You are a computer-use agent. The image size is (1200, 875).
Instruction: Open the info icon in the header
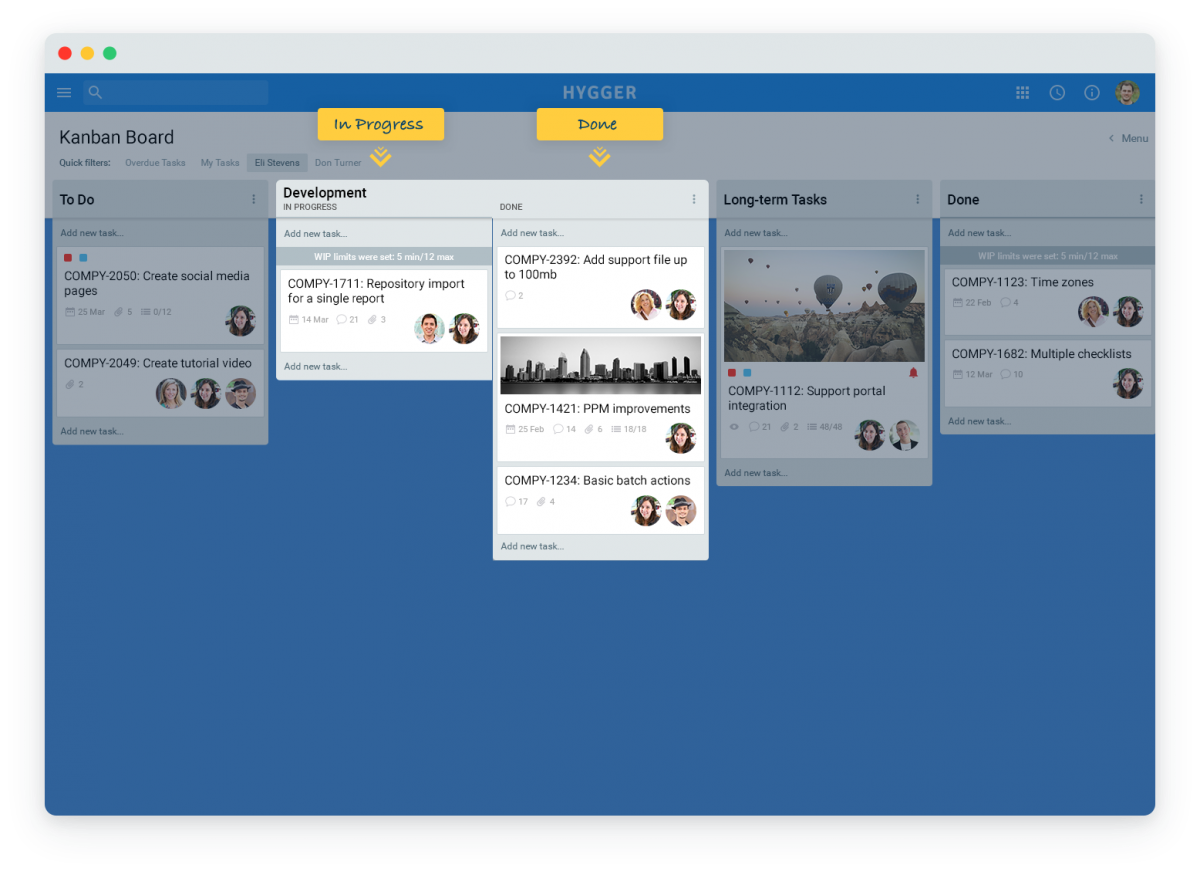coord(1092,93)
